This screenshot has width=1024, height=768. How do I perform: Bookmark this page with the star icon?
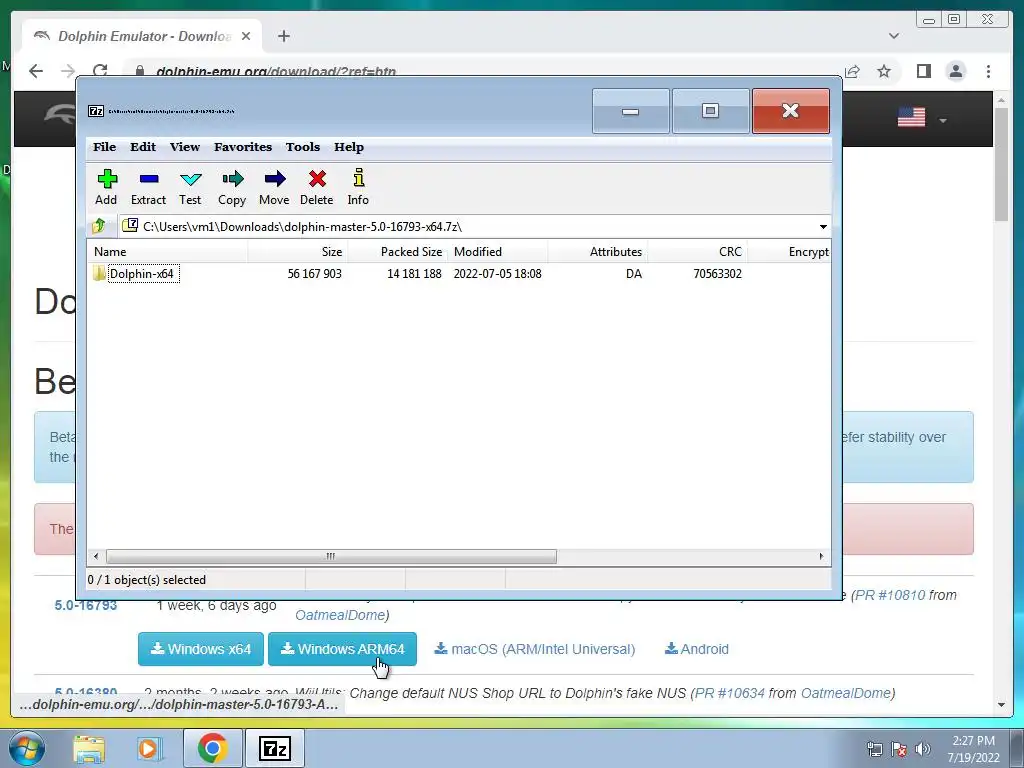click(884, 71)
